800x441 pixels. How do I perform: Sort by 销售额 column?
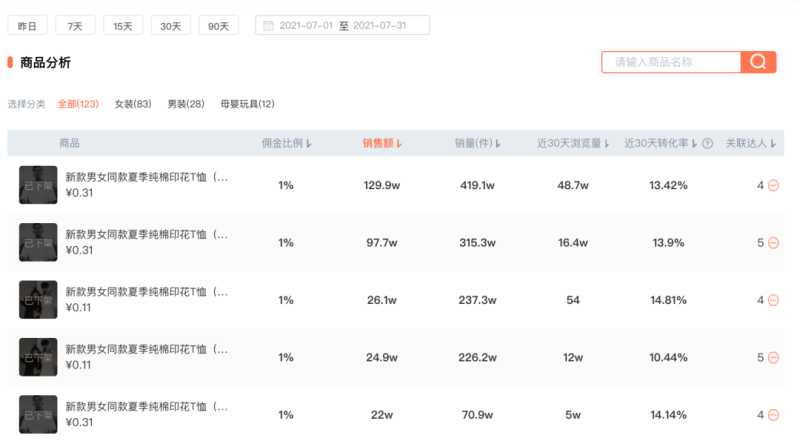click(x=382, y=143)
